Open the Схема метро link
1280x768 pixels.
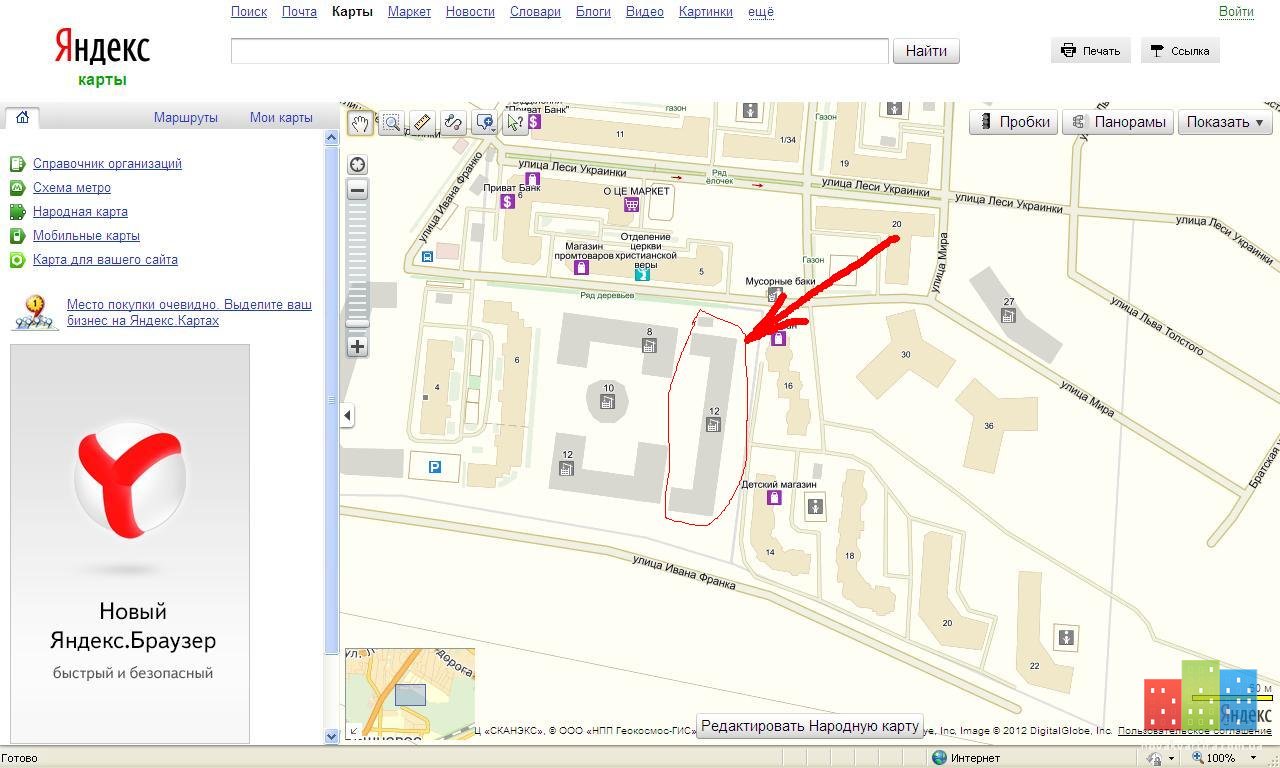pyautogui.click(x=72, y=187)
